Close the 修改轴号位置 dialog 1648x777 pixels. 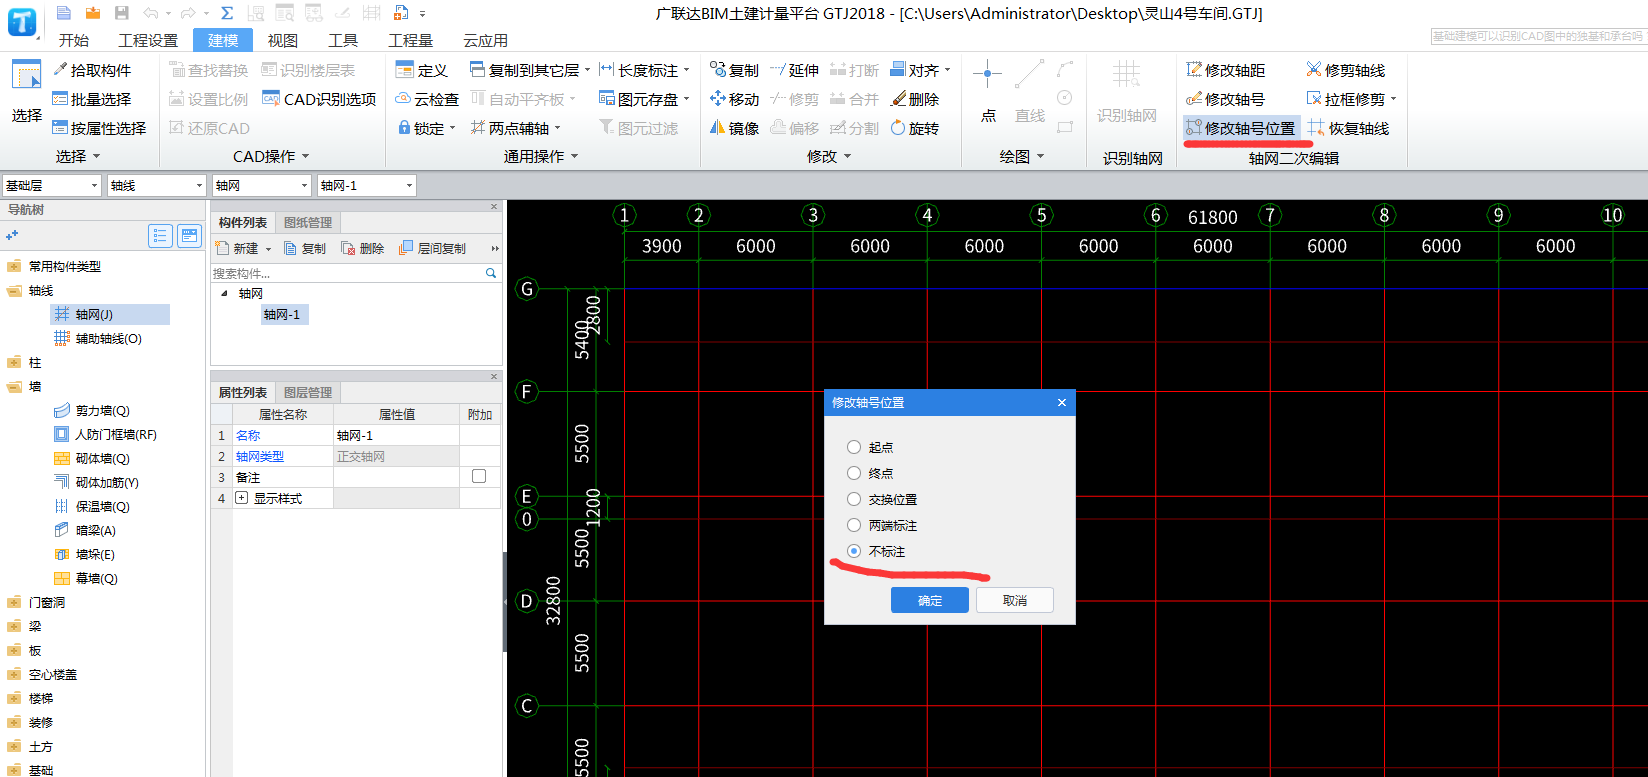pyautogui.click(x=1062, y=402)
